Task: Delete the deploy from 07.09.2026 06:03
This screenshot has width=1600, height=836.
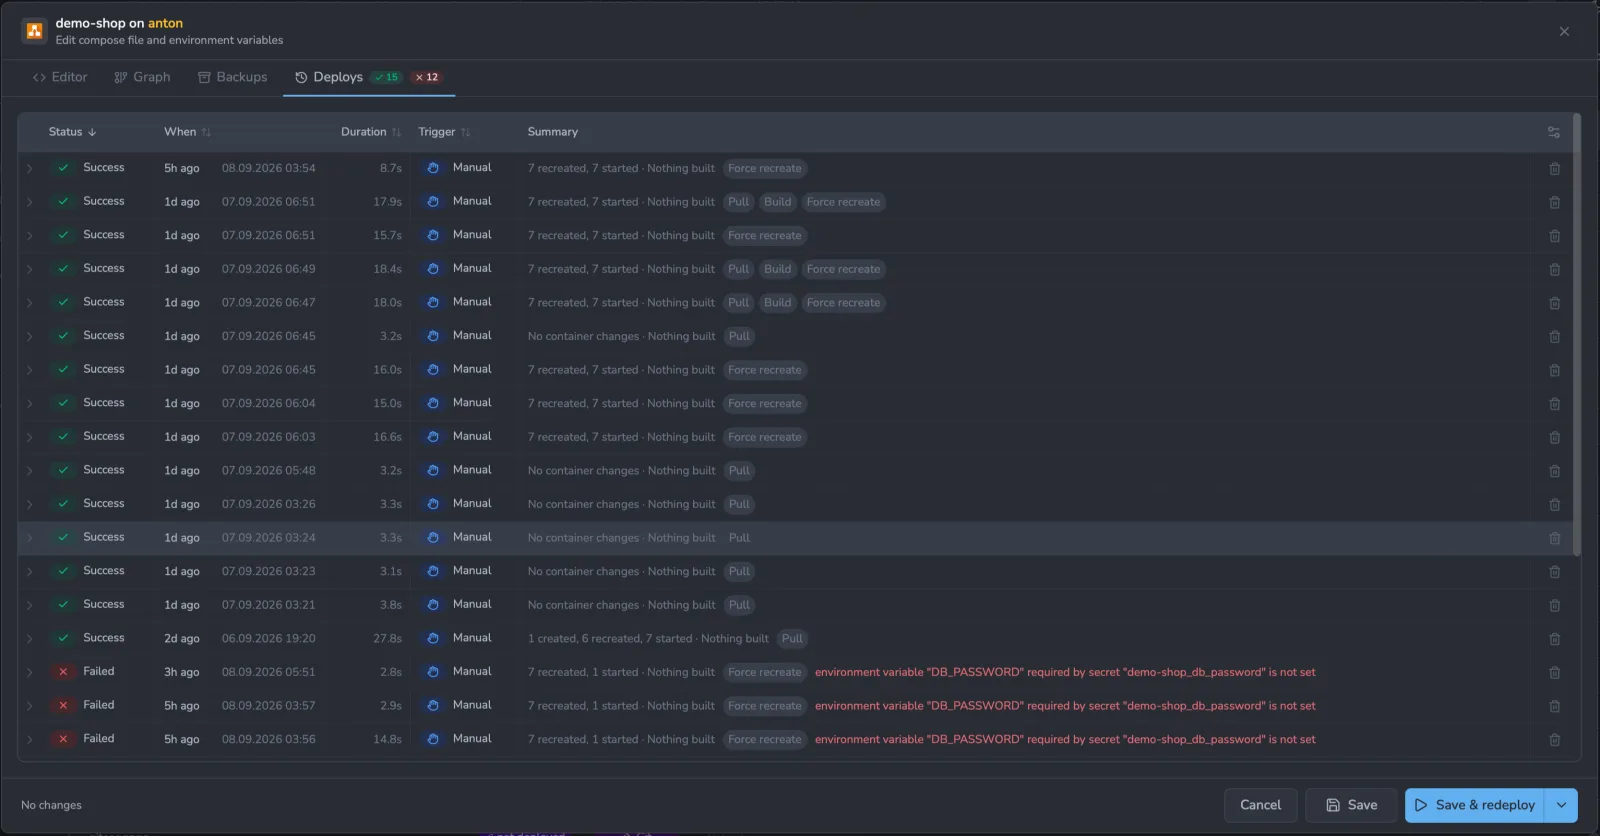Action: (1554, 437)
